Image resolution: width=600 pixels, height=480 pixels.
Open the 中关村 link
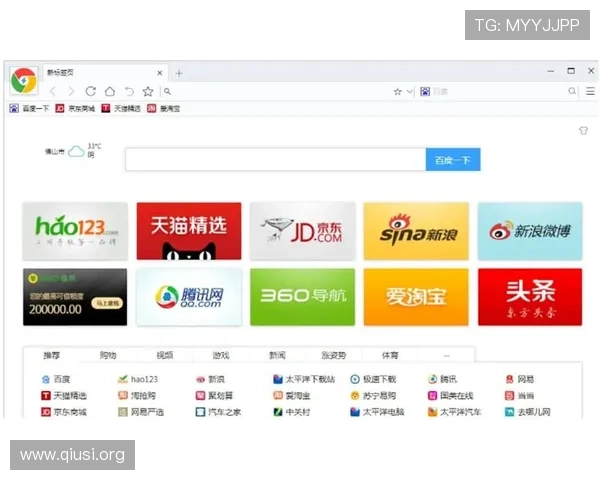click(292, 412)
